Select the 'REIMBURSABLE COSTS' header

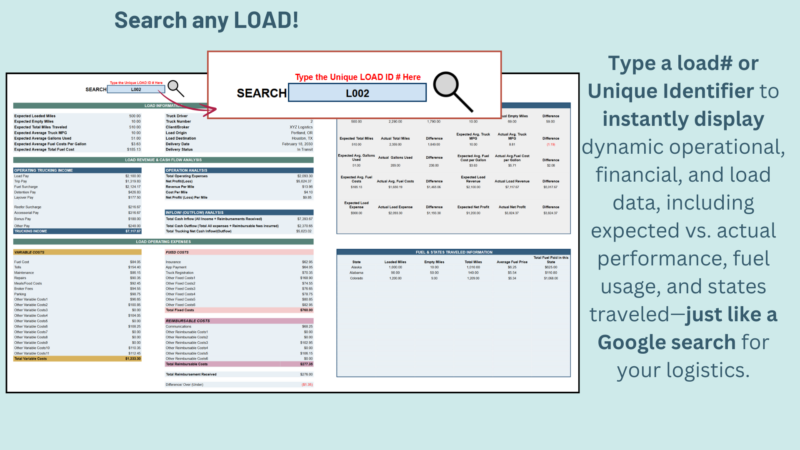click(239, 321)
